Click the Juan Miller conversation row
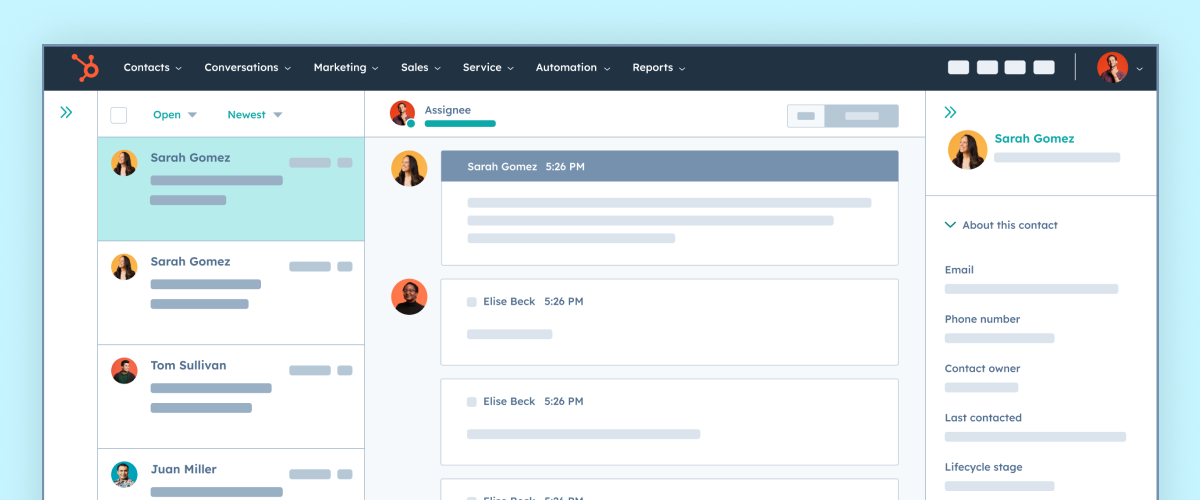 click(231, 475)
